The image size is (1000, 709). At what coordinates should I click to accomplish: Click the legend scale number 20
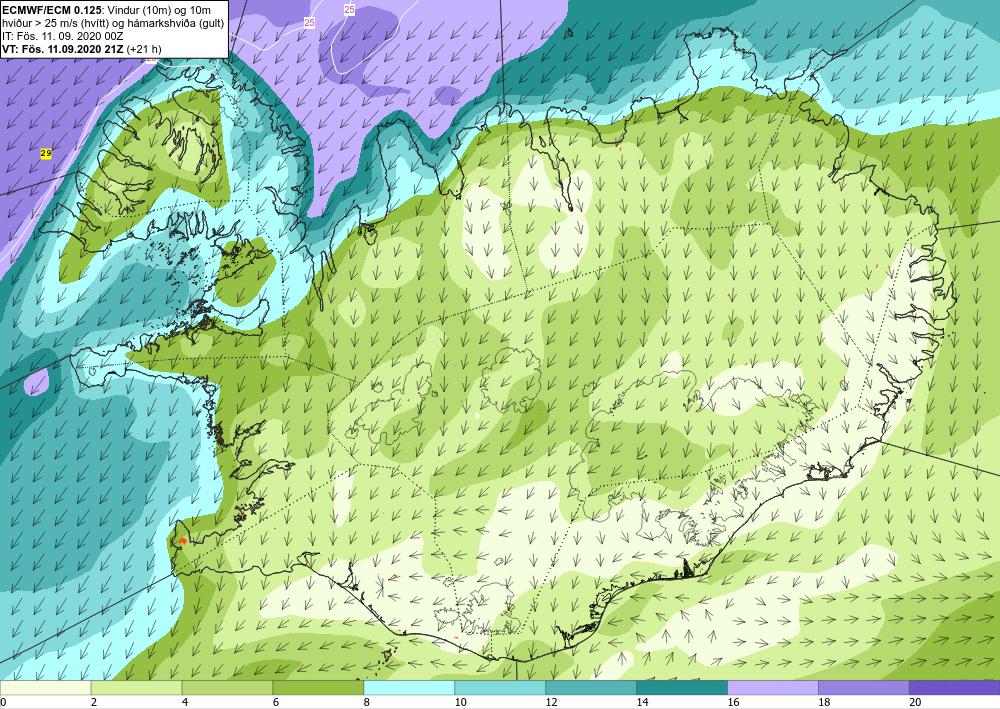pyautogui.click(x=915, y=702)
